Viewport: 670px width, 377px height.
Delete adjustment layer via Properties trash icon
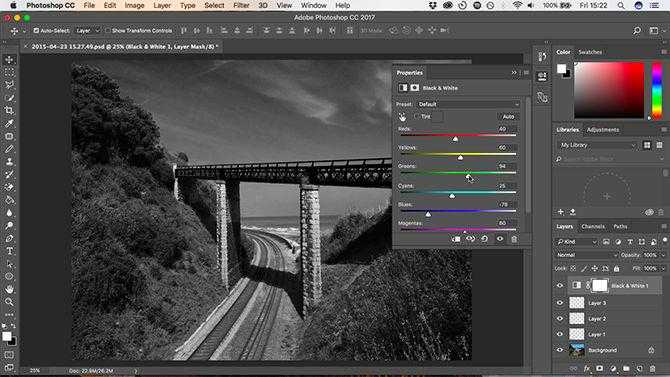click(x=514, y=239)
